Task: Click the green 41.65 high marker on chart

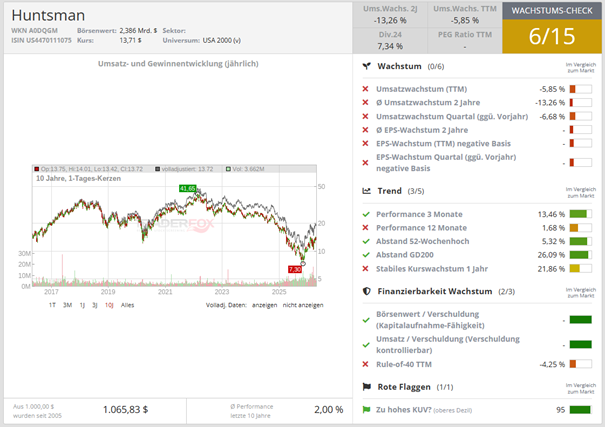Action: pos(188,188)
